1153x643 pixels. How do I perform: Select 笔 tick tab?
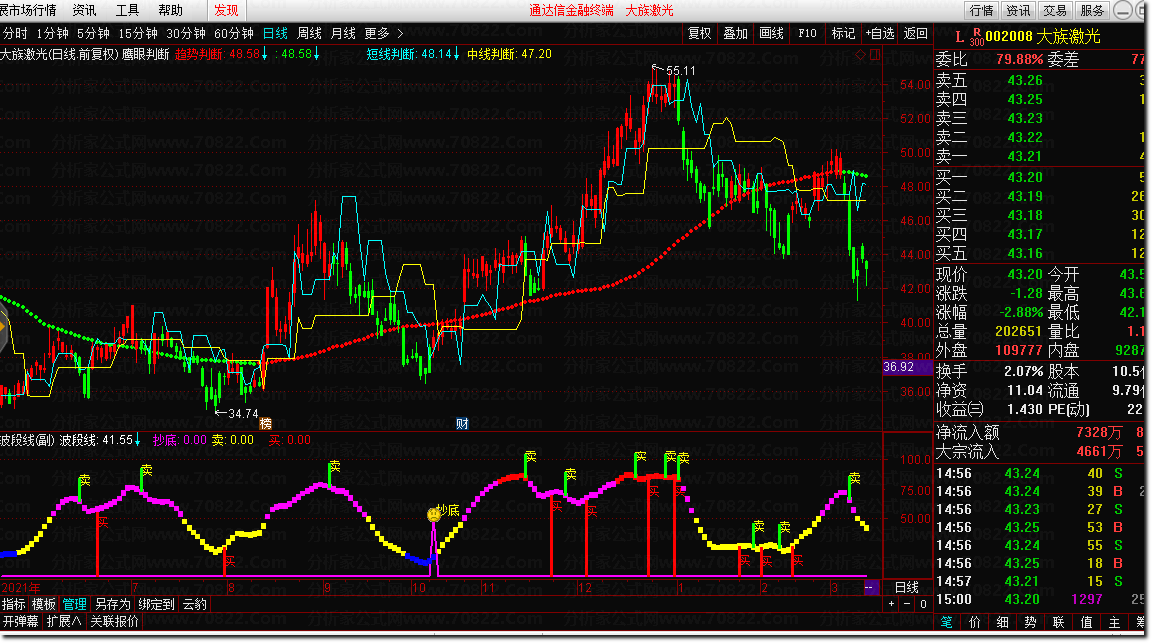(x=947, y=622)
